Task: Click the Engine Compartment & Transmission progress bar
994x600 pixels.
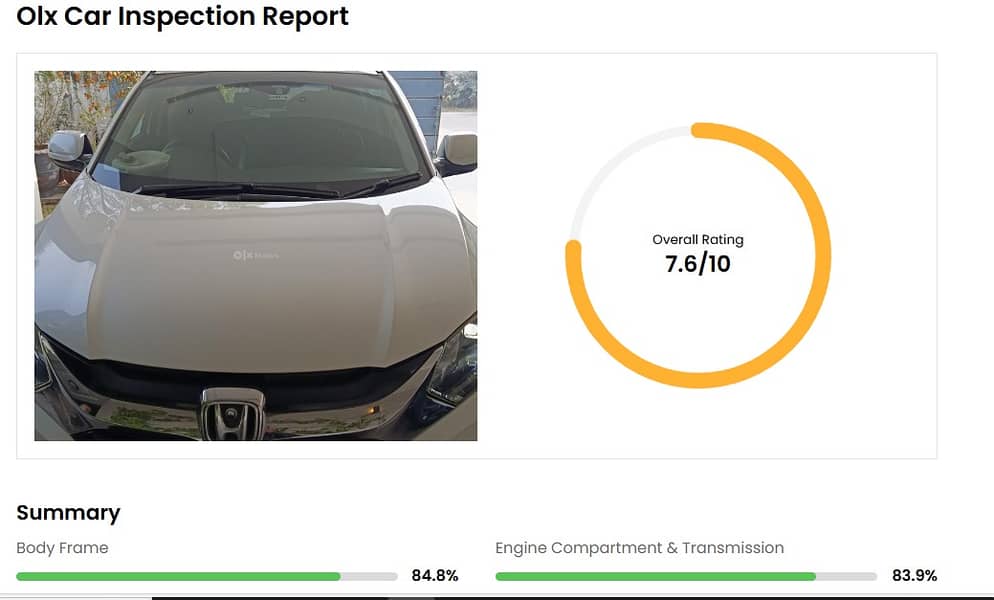Action: pos(655,576)
